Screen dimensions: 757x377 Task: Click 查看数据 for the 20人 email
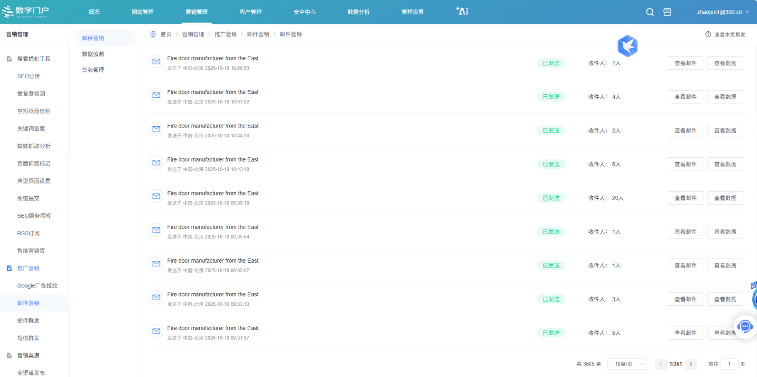pyautogui.click(x=725, y=198)
